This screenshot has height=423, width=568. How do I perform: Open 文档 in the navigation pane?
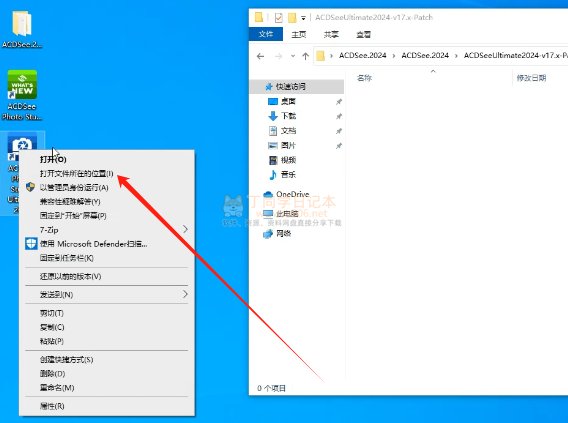[x=288, y=131]
